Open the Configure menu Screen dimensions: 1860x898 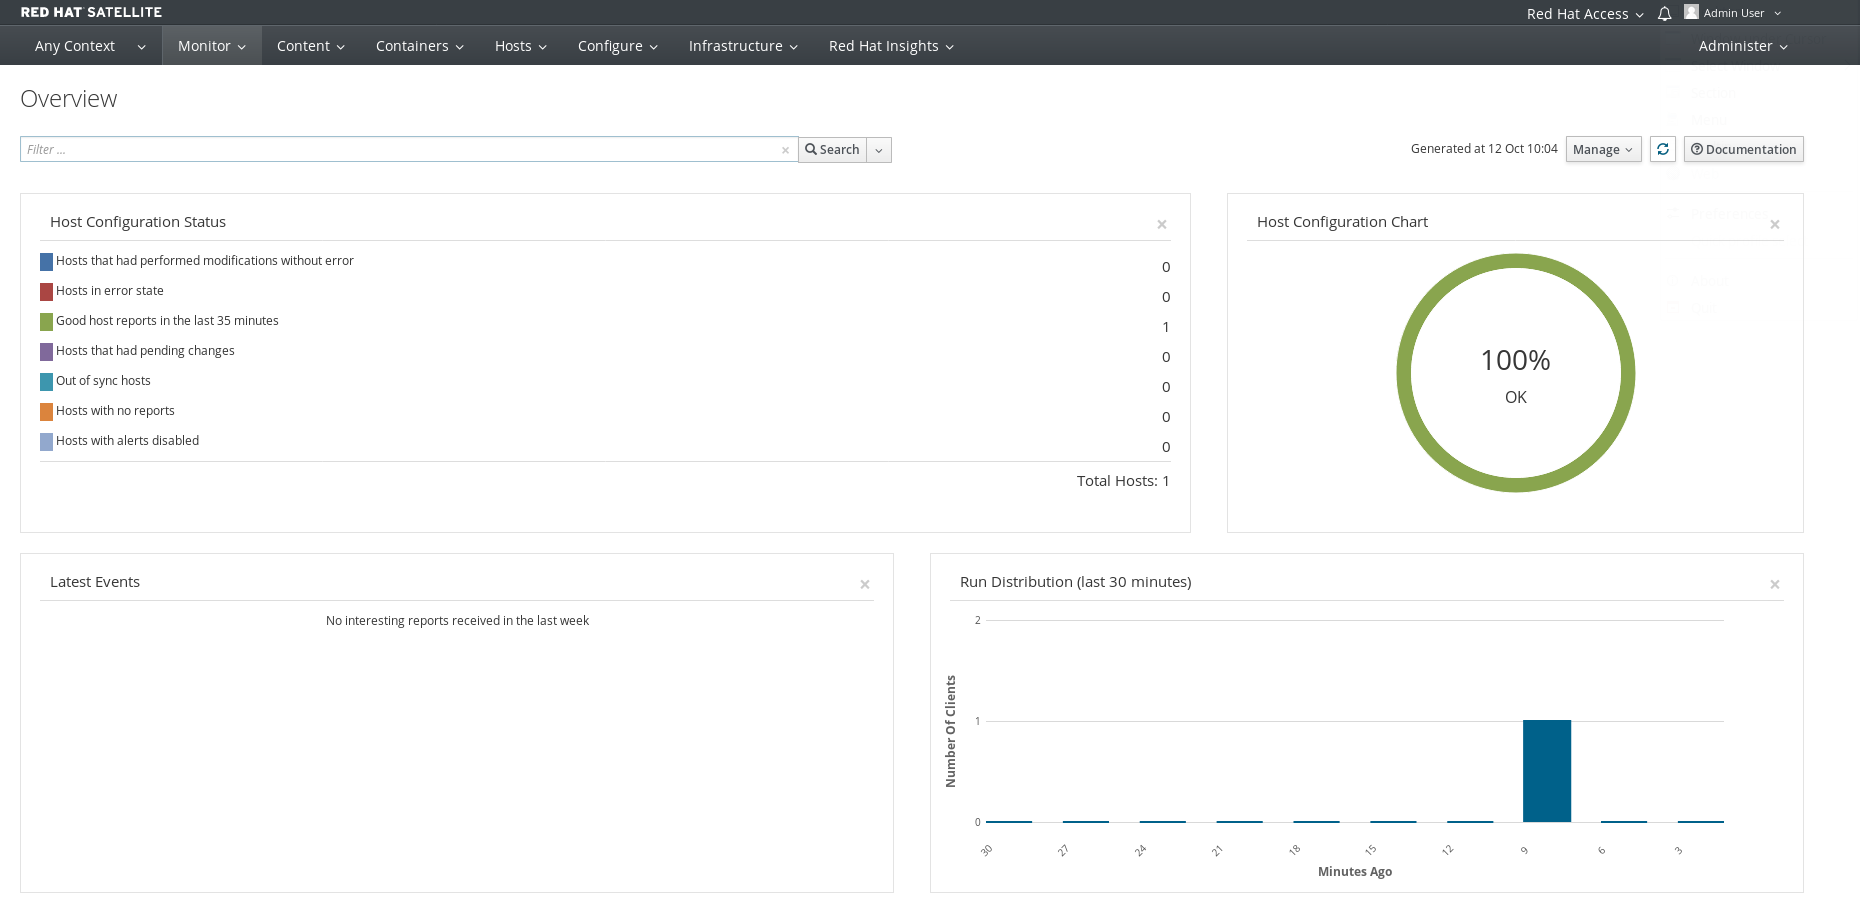[x=618, y=46]
